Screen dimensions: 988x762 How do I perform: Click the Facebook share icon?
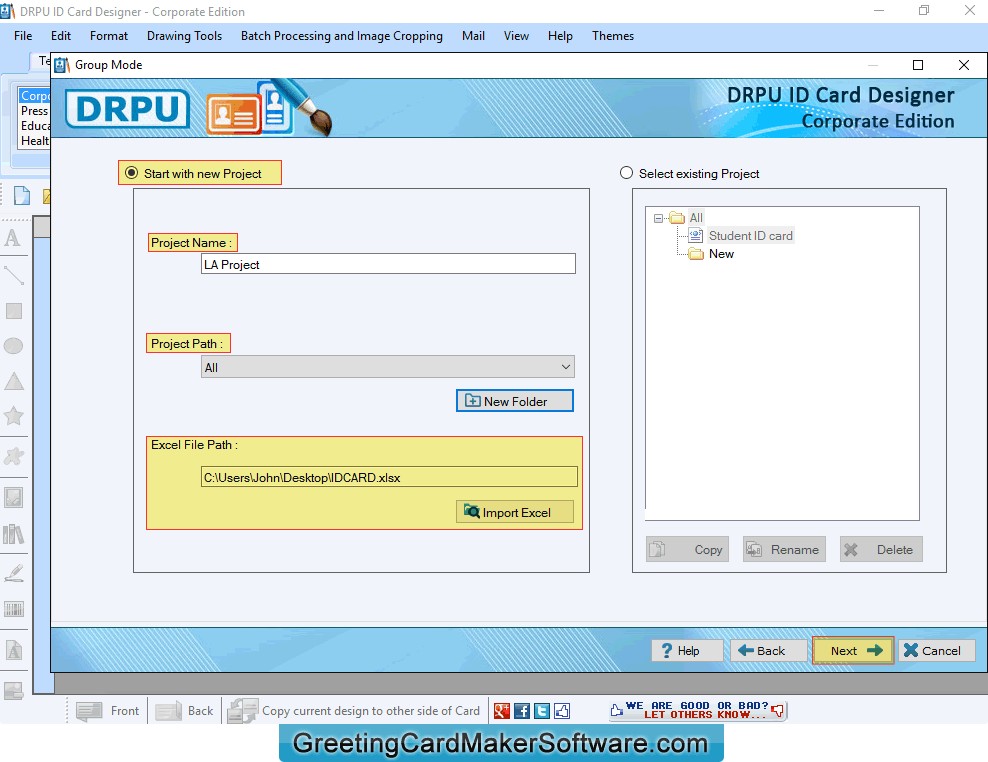pos(522,711)
